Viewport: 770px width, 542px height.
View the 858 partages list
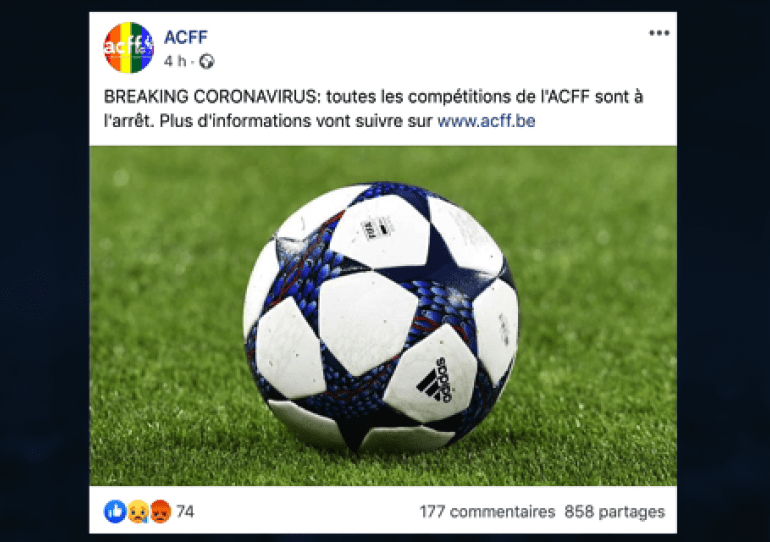point(615,512)
